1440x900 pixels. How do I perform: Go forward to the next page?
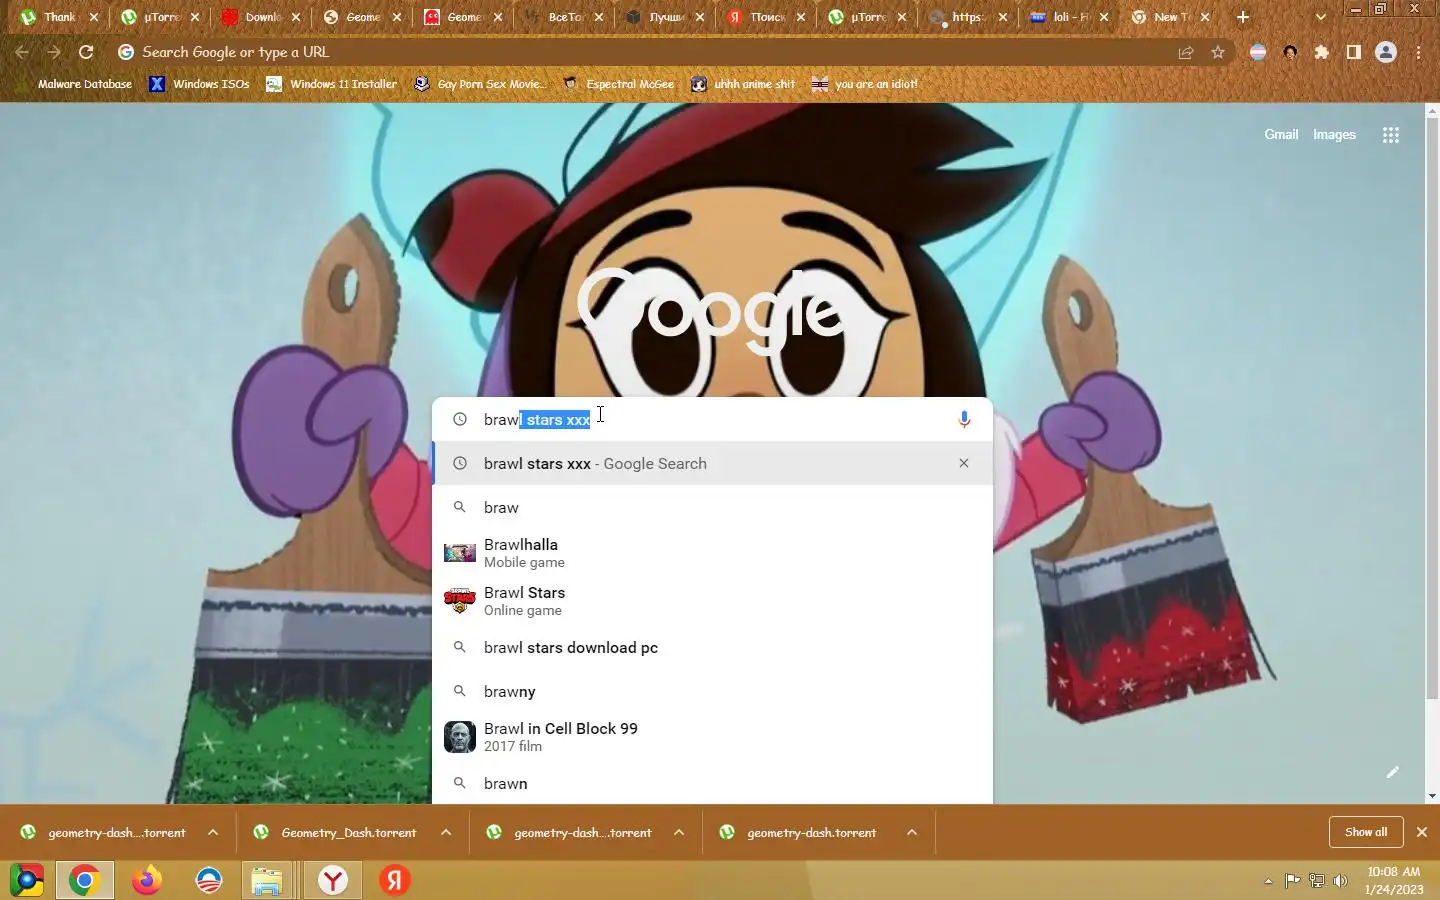[x=54, y=52]
